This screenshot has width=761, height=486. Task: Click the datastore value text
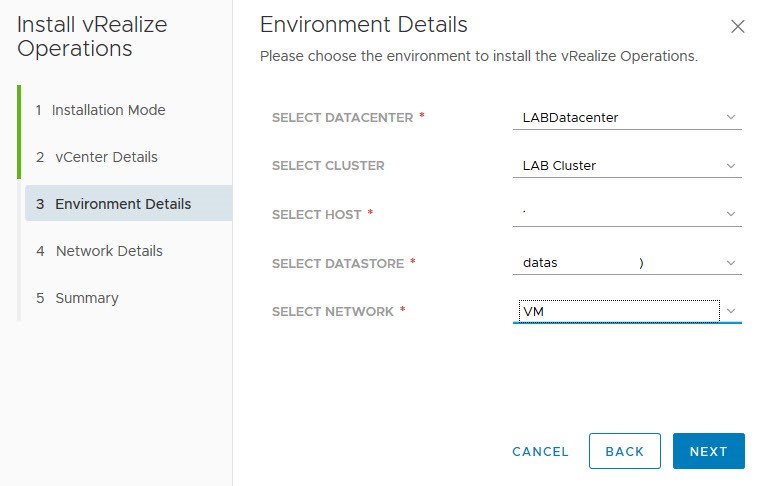541,263
